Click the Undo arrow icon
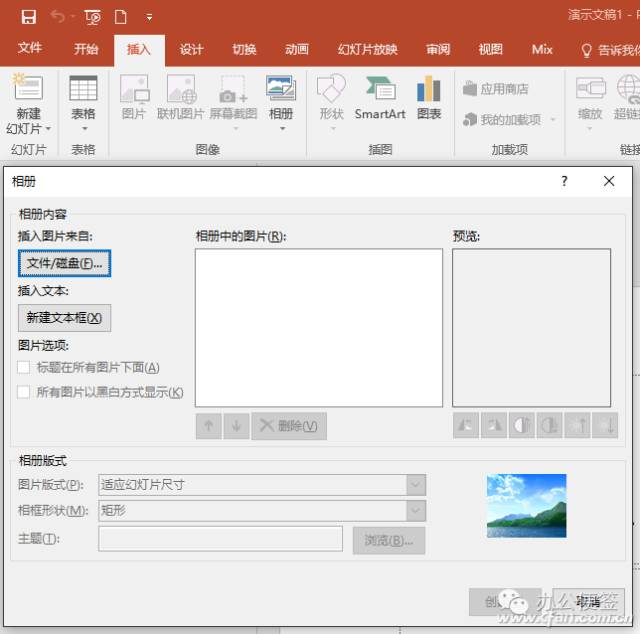 pyautogui.click(x=58, y=17)
